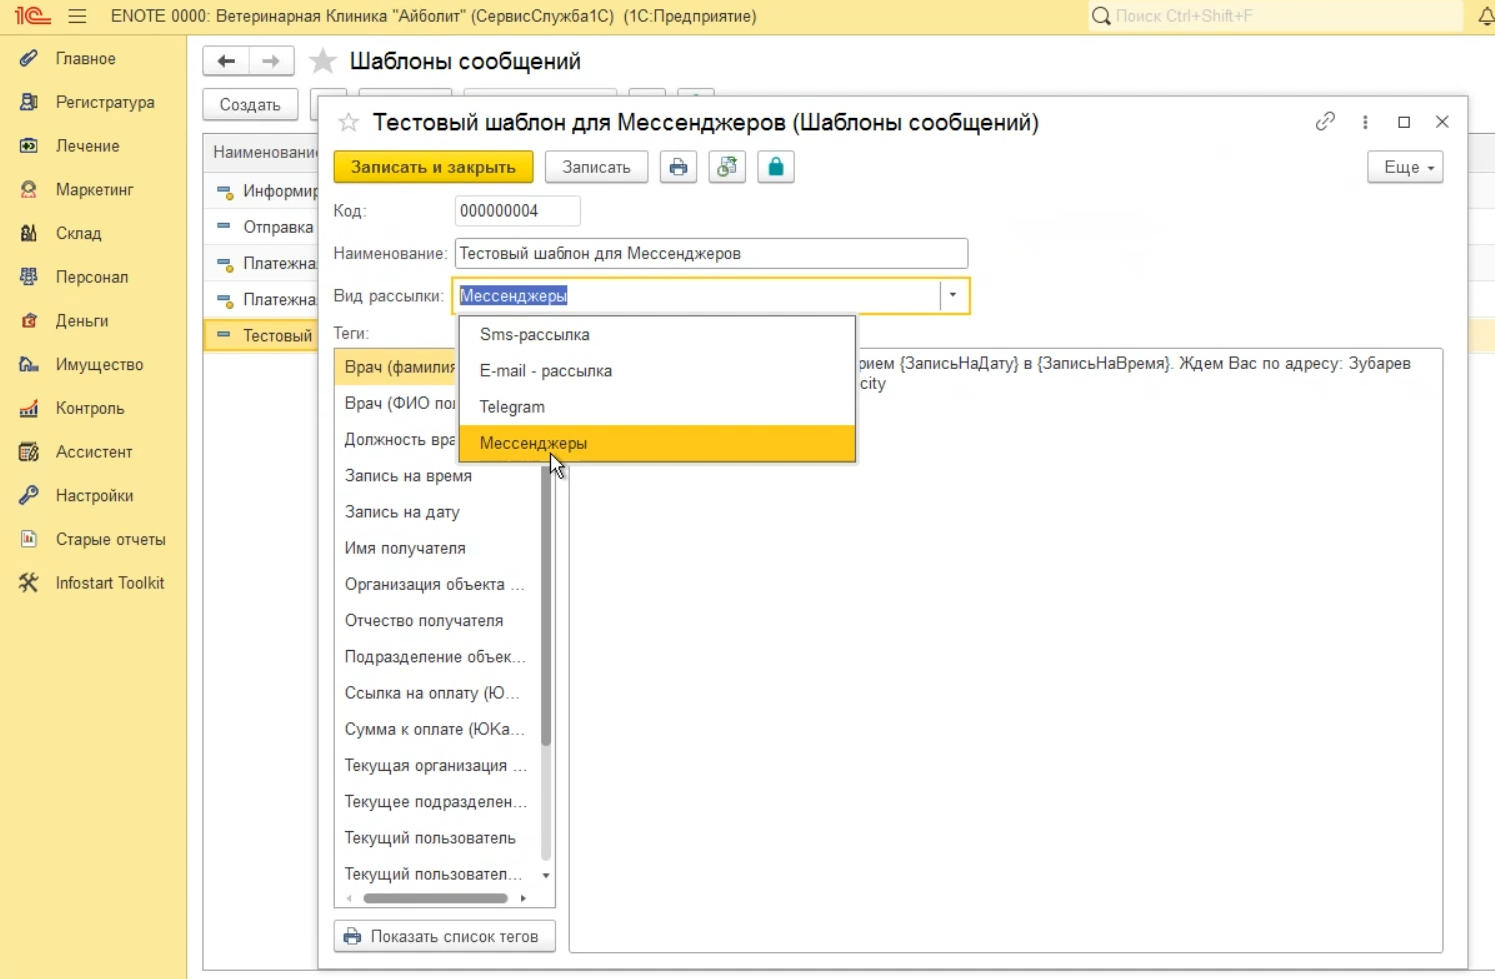Open Склад section in sidebar
The image size is (1495, 979).
[78, 233]
